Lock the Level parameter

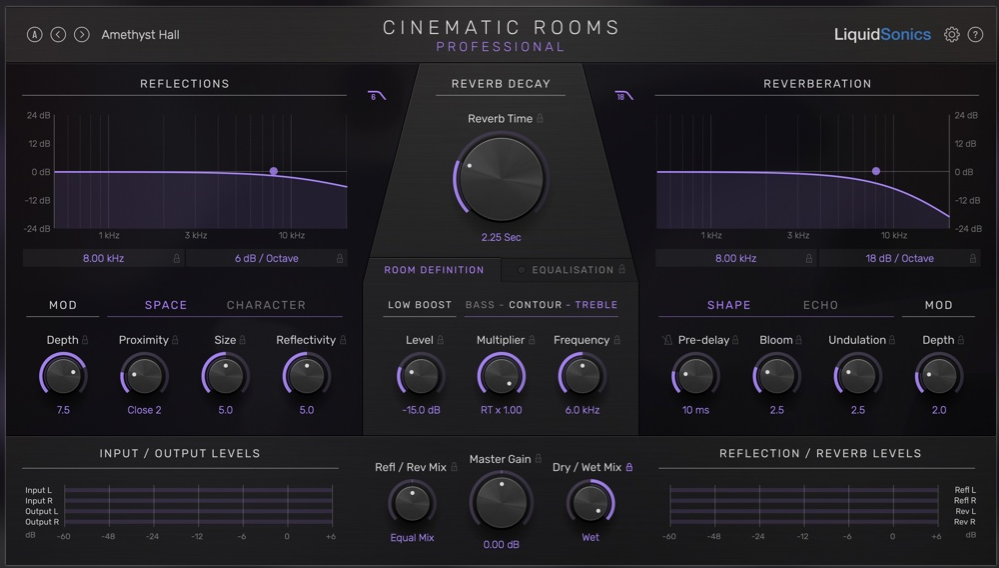pyautogui.click(x=440, y=340)
